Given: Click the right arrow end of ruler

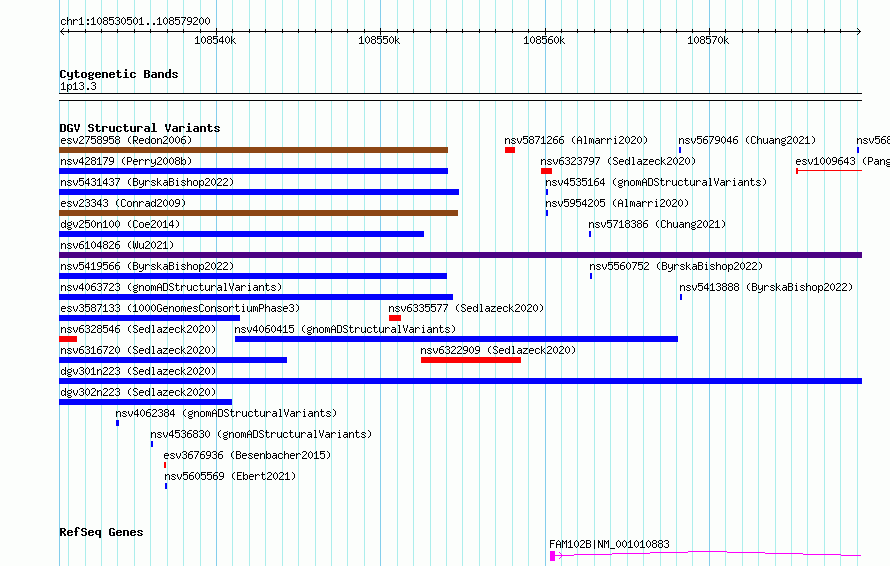Looking at the screenshot, I should click(859, 31).
